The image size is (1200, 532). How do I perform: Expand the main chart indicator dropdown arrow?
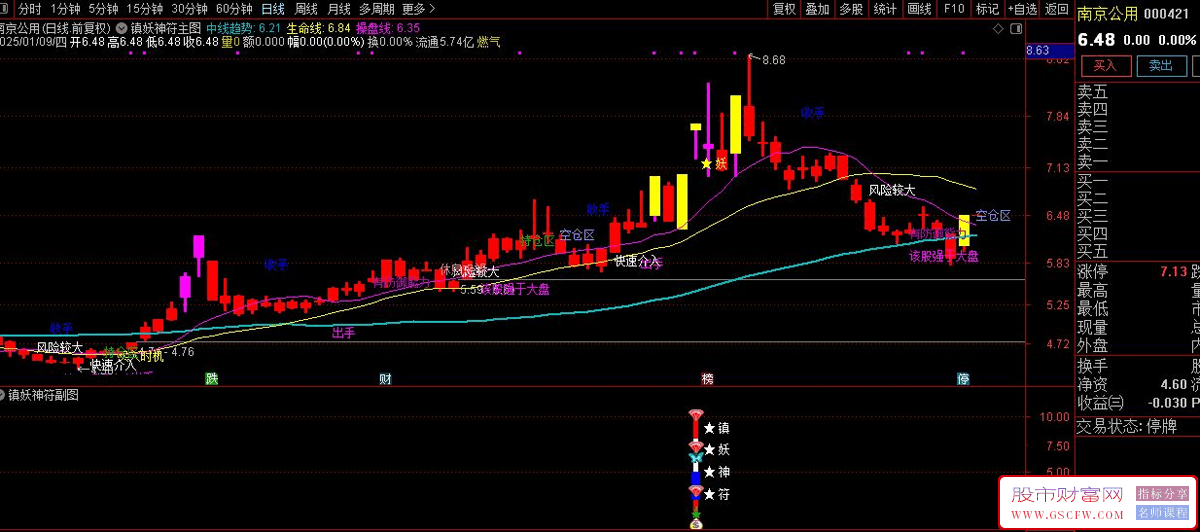121,28
